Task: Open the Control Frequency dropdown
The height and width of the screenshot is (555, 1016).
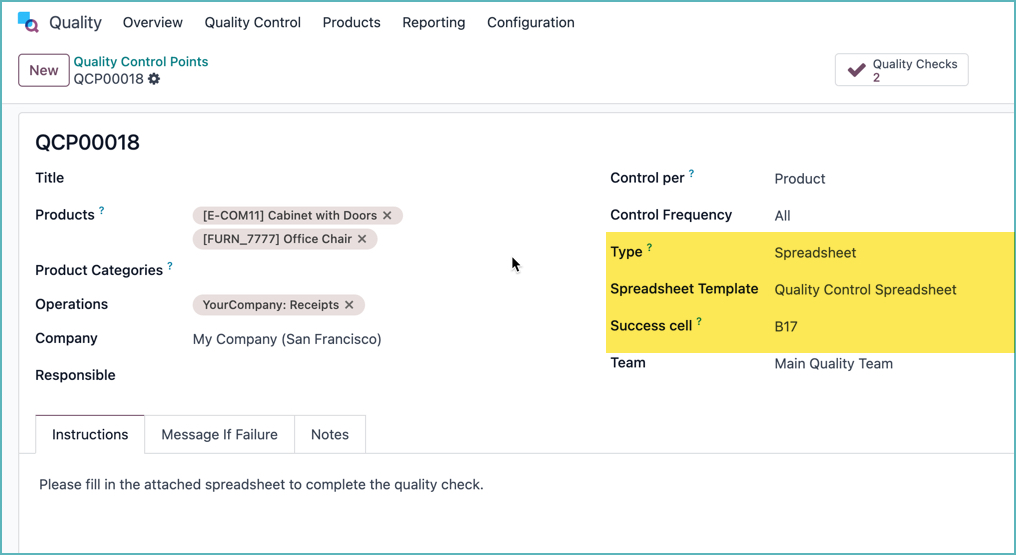Action: (880, 216)
